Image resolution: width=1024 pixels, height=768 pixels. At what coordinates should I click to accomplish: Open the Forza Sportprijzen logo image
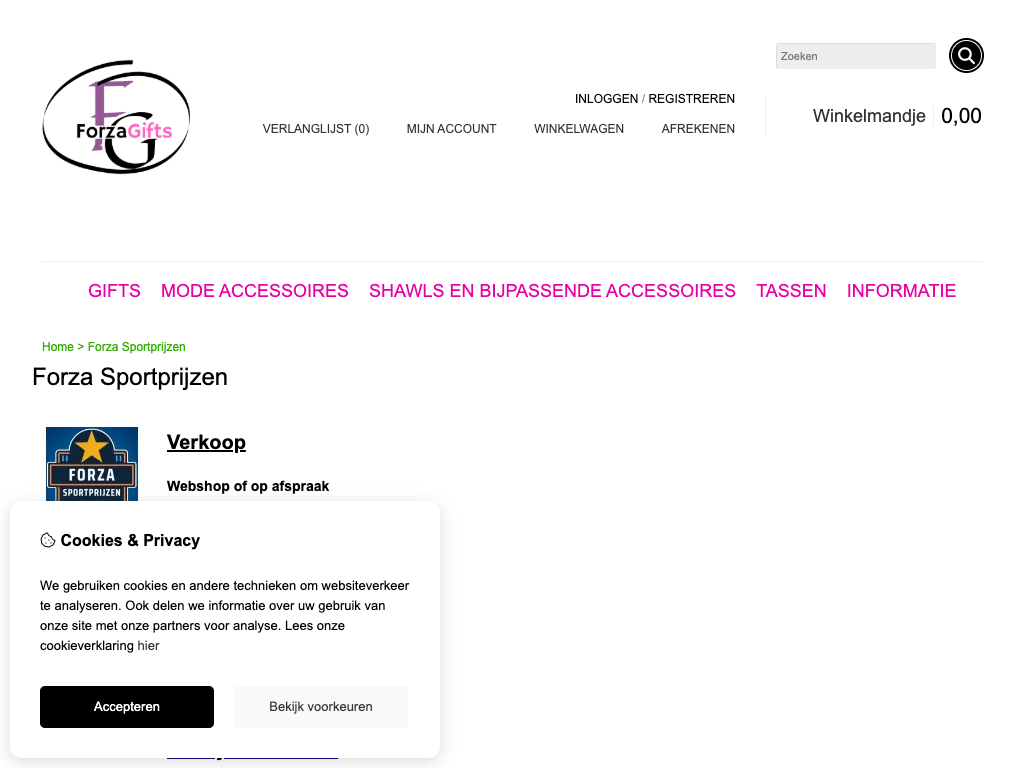92,464
